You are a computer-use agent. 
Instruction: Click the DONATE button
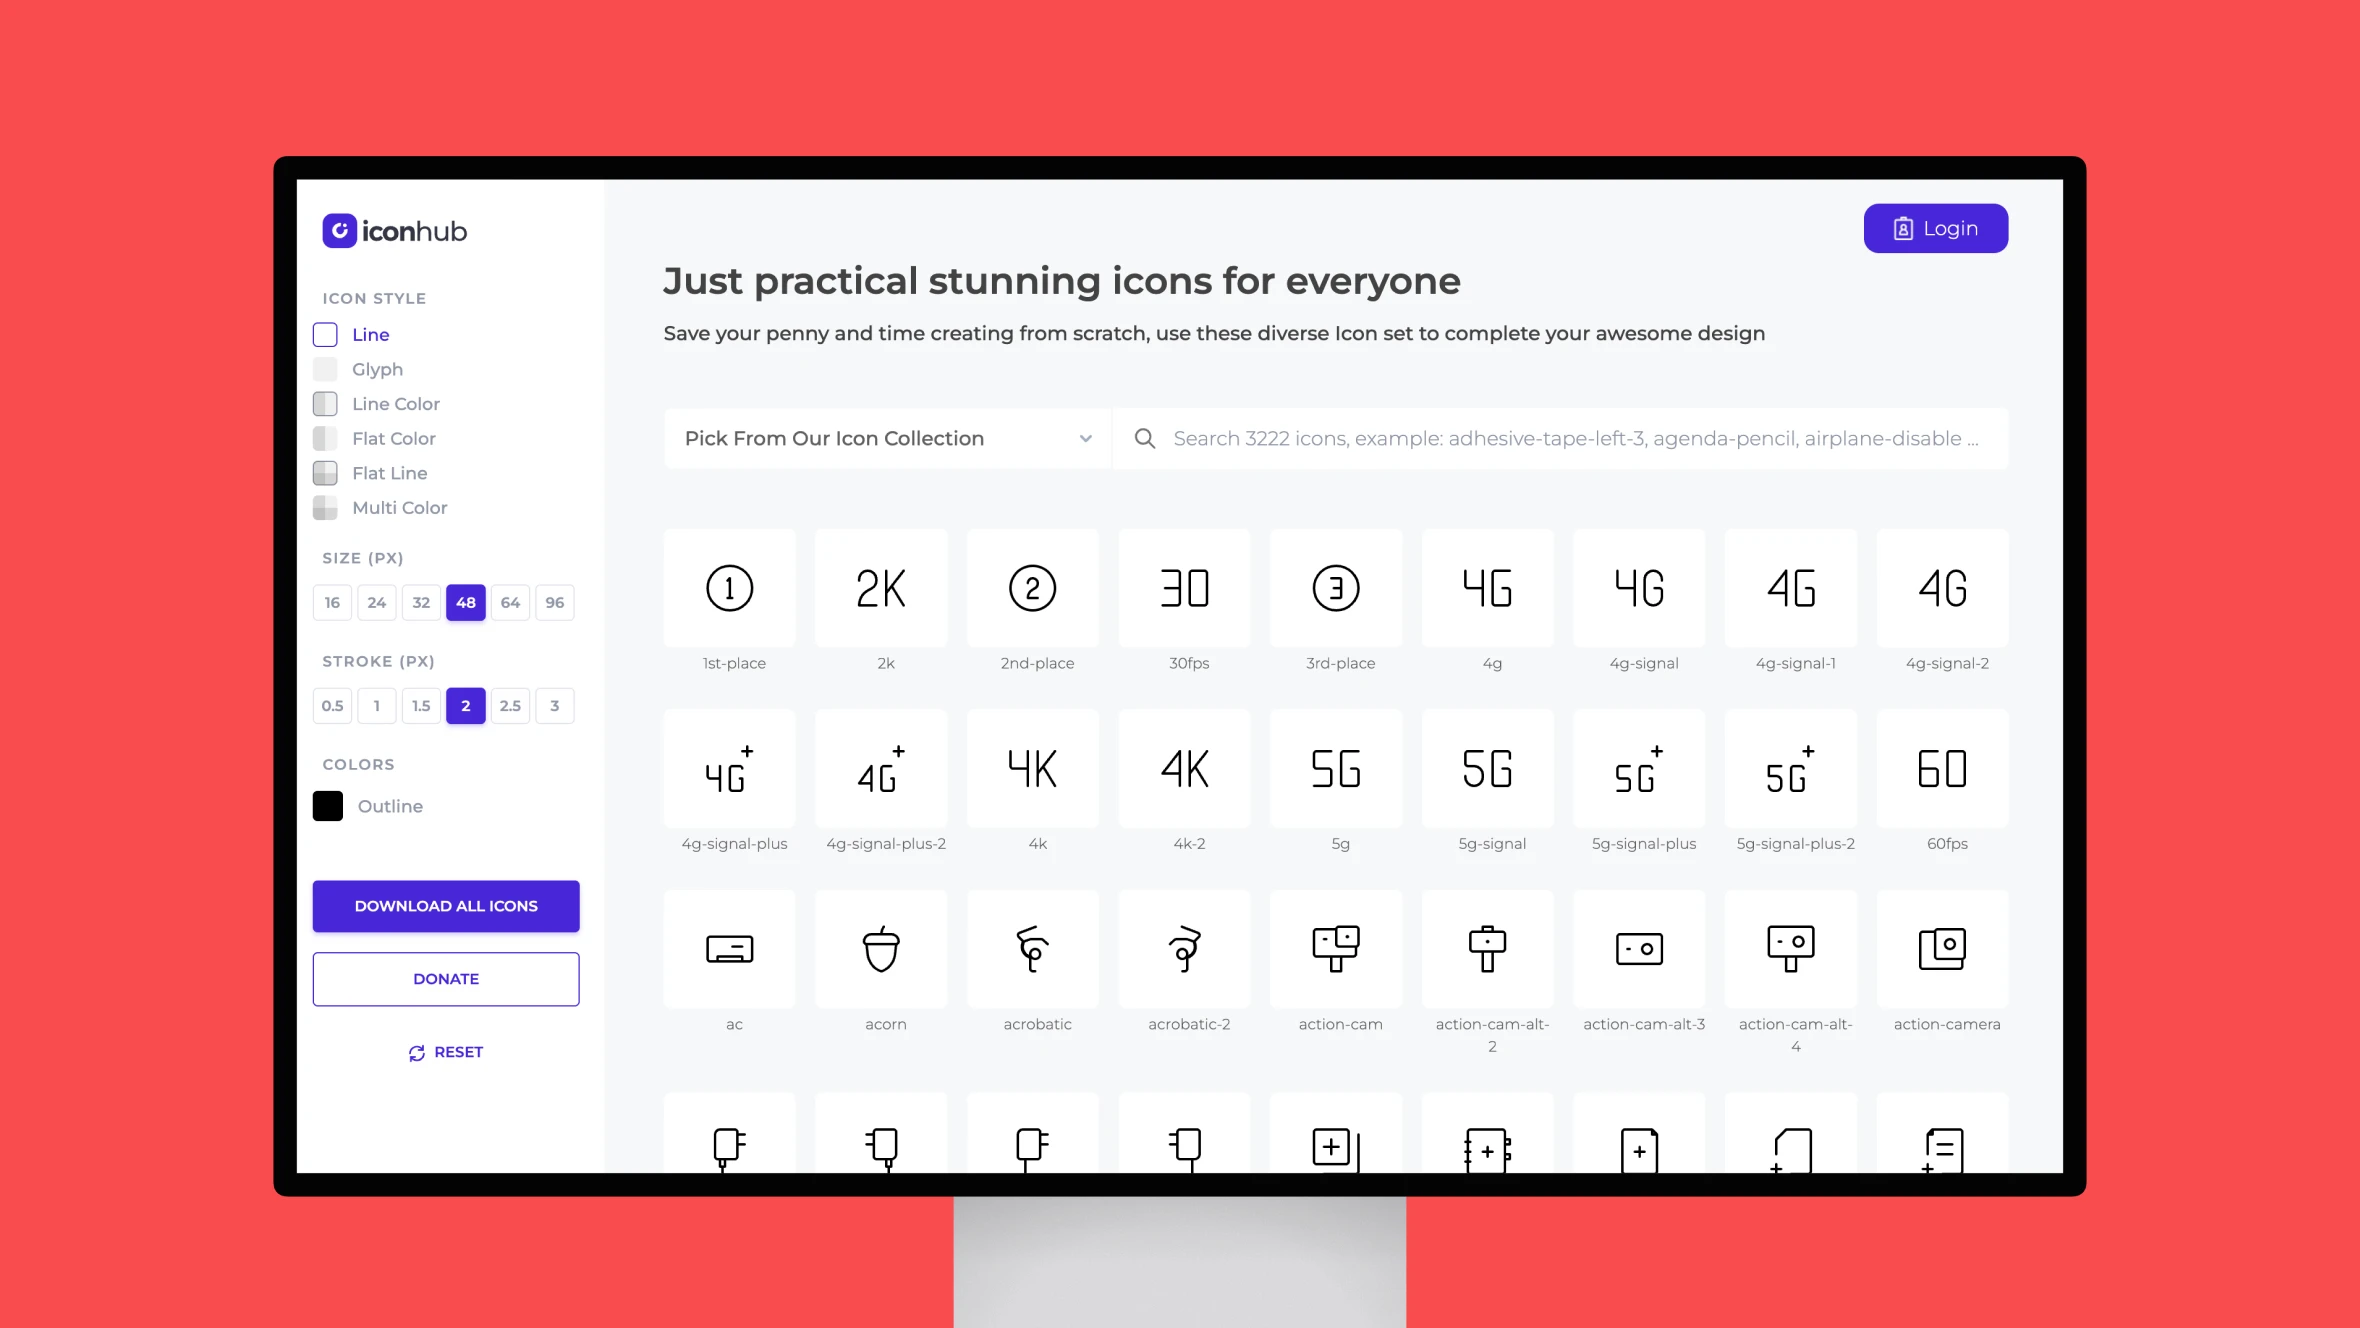tap(446, 978)
